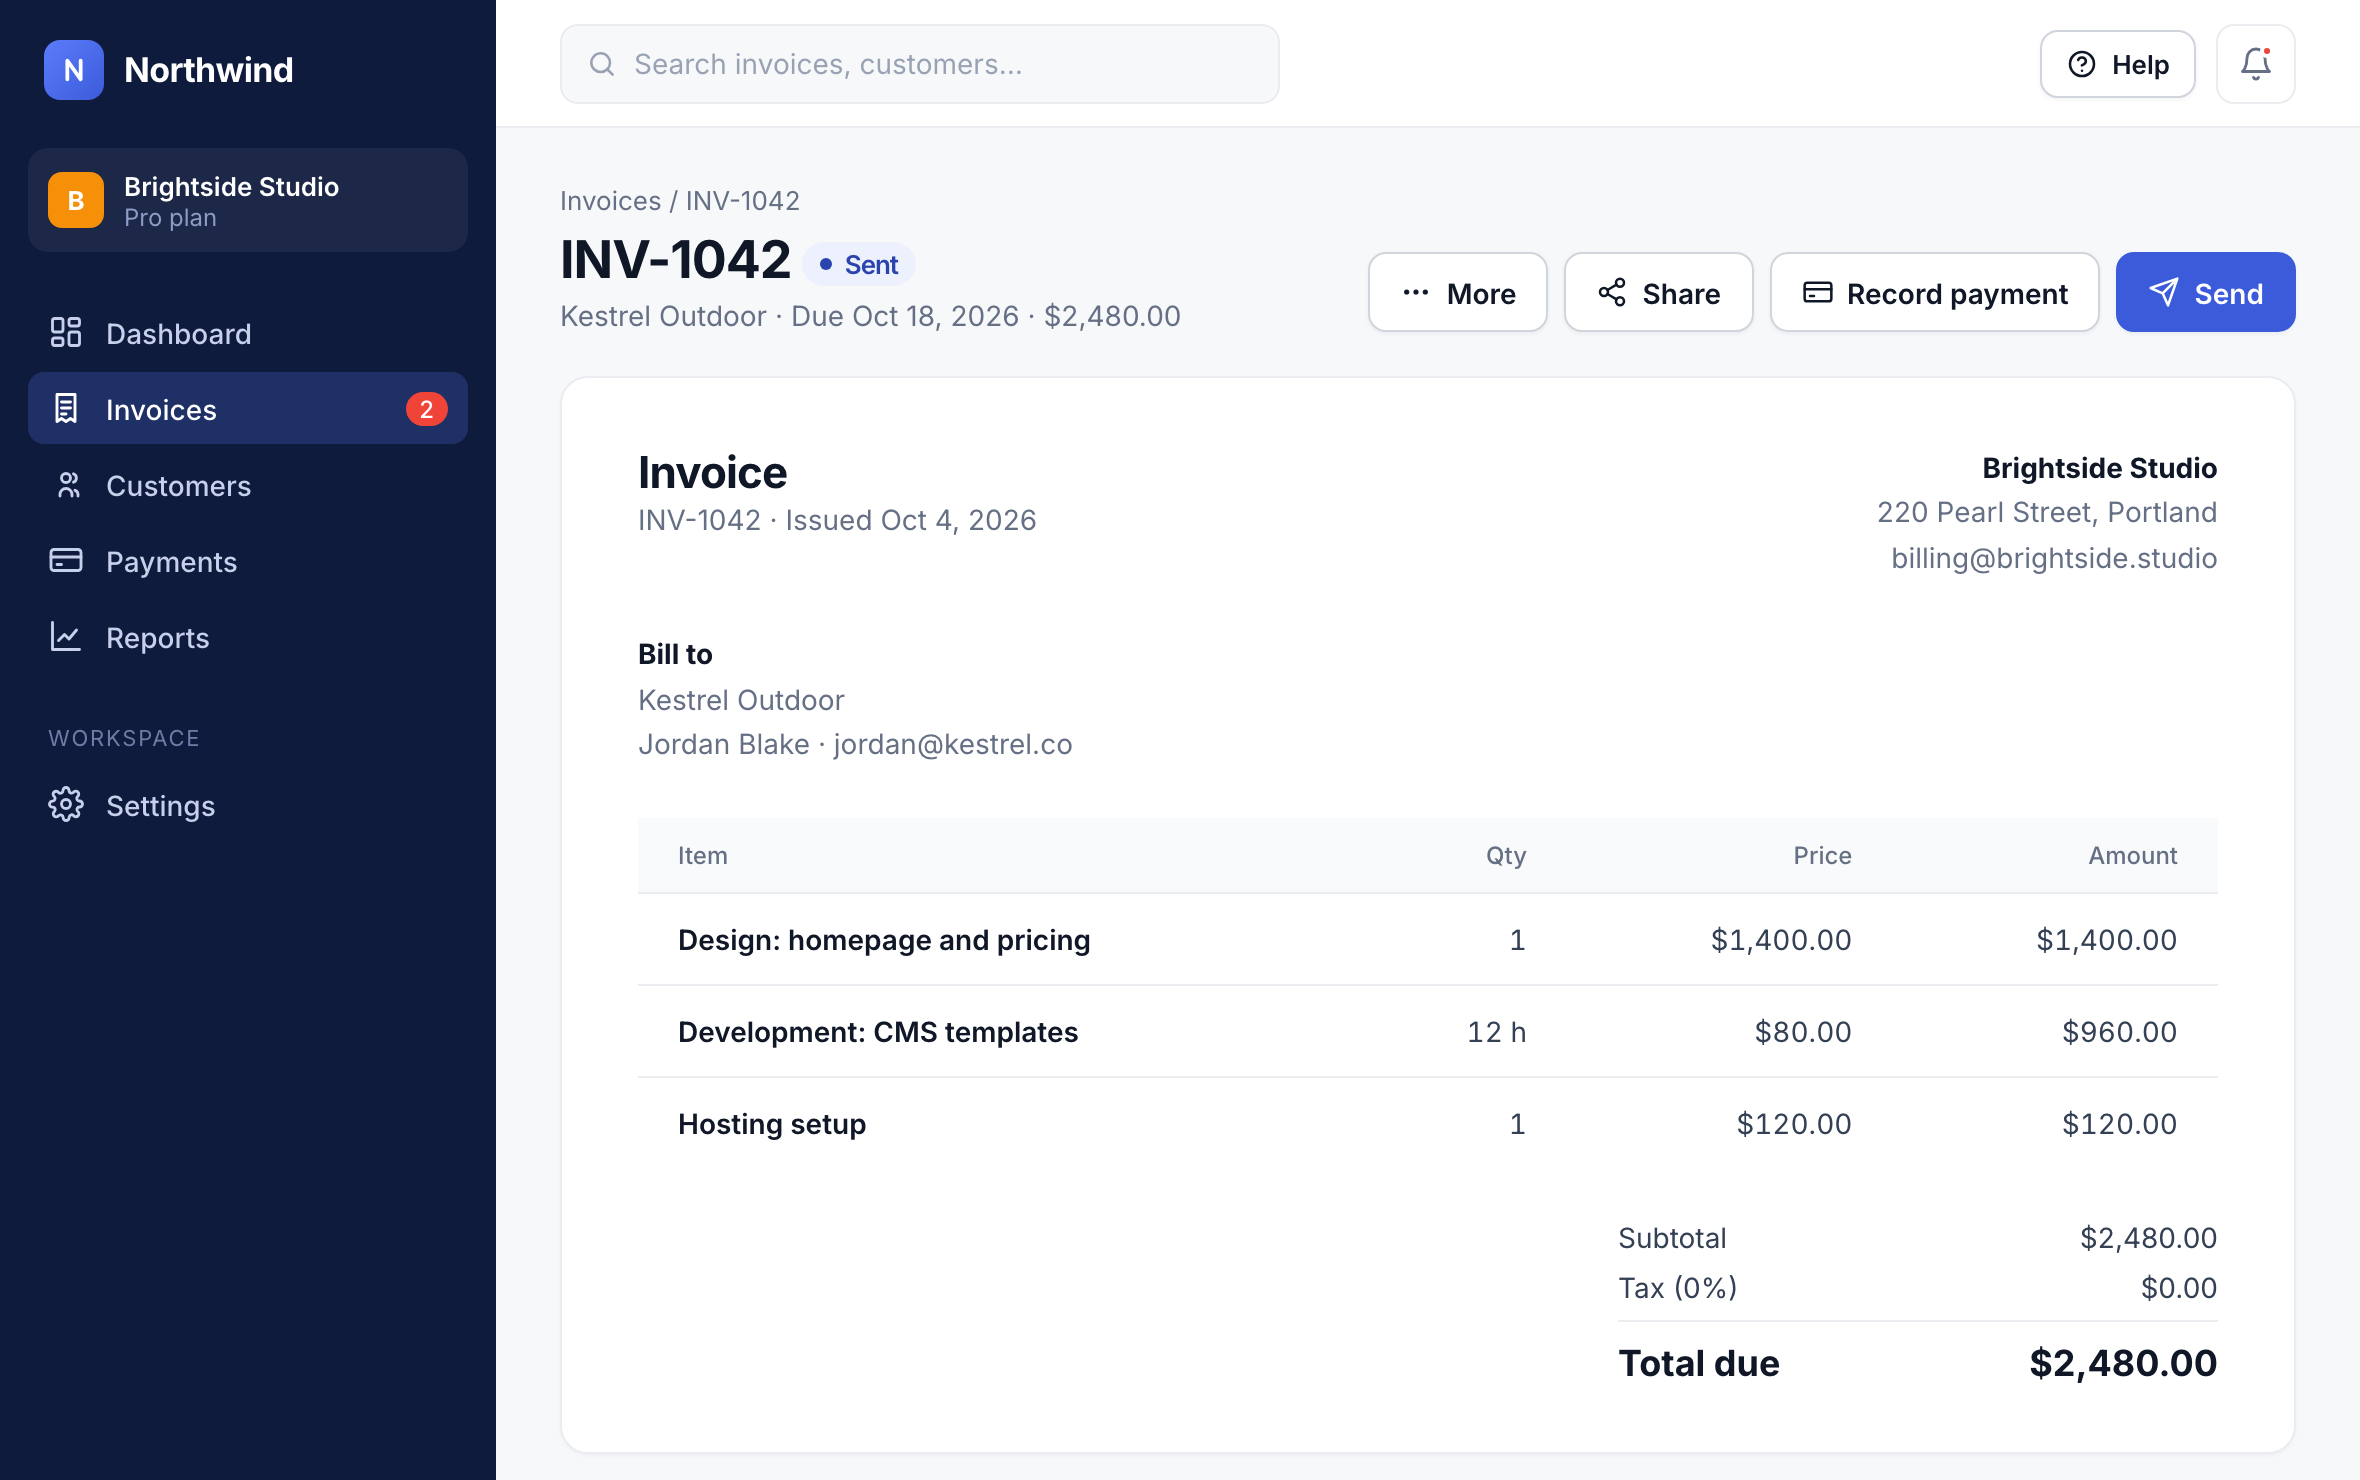Click the Reports chart icon
This screenshot has height=1480, width=2360.
(x=66, y=637)
